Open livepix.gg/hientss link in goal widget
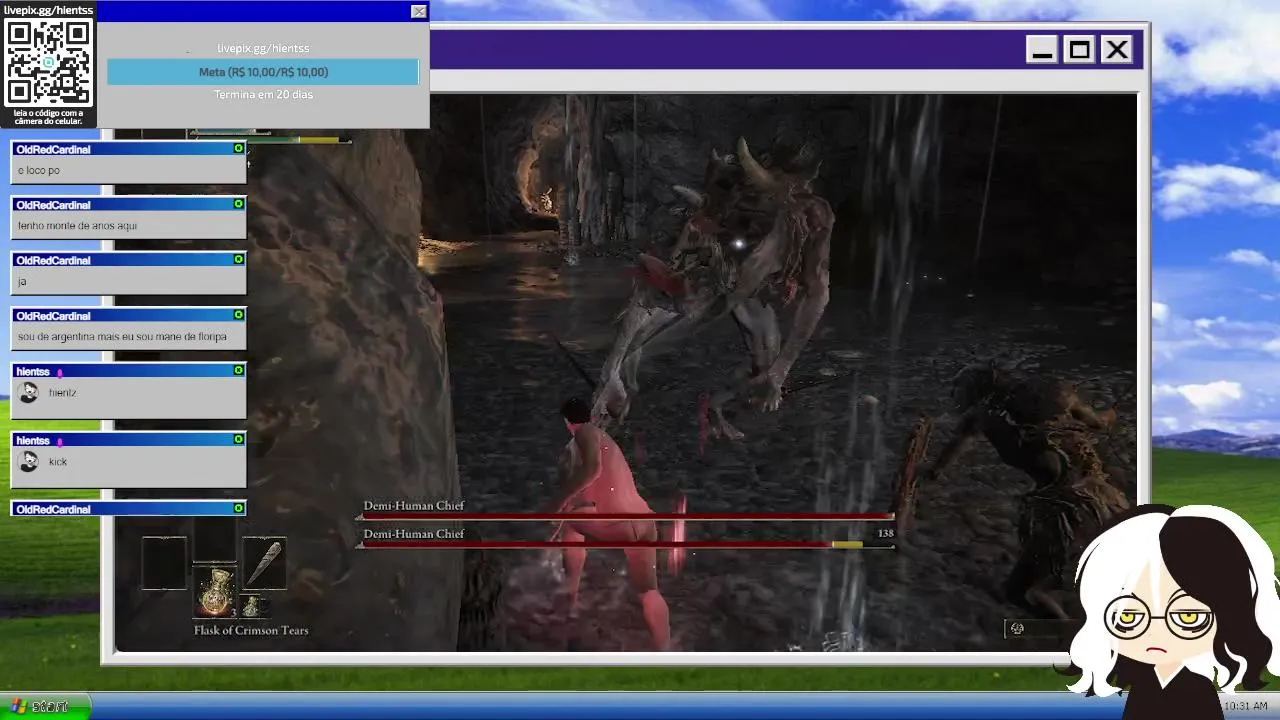 click(263, 48)
